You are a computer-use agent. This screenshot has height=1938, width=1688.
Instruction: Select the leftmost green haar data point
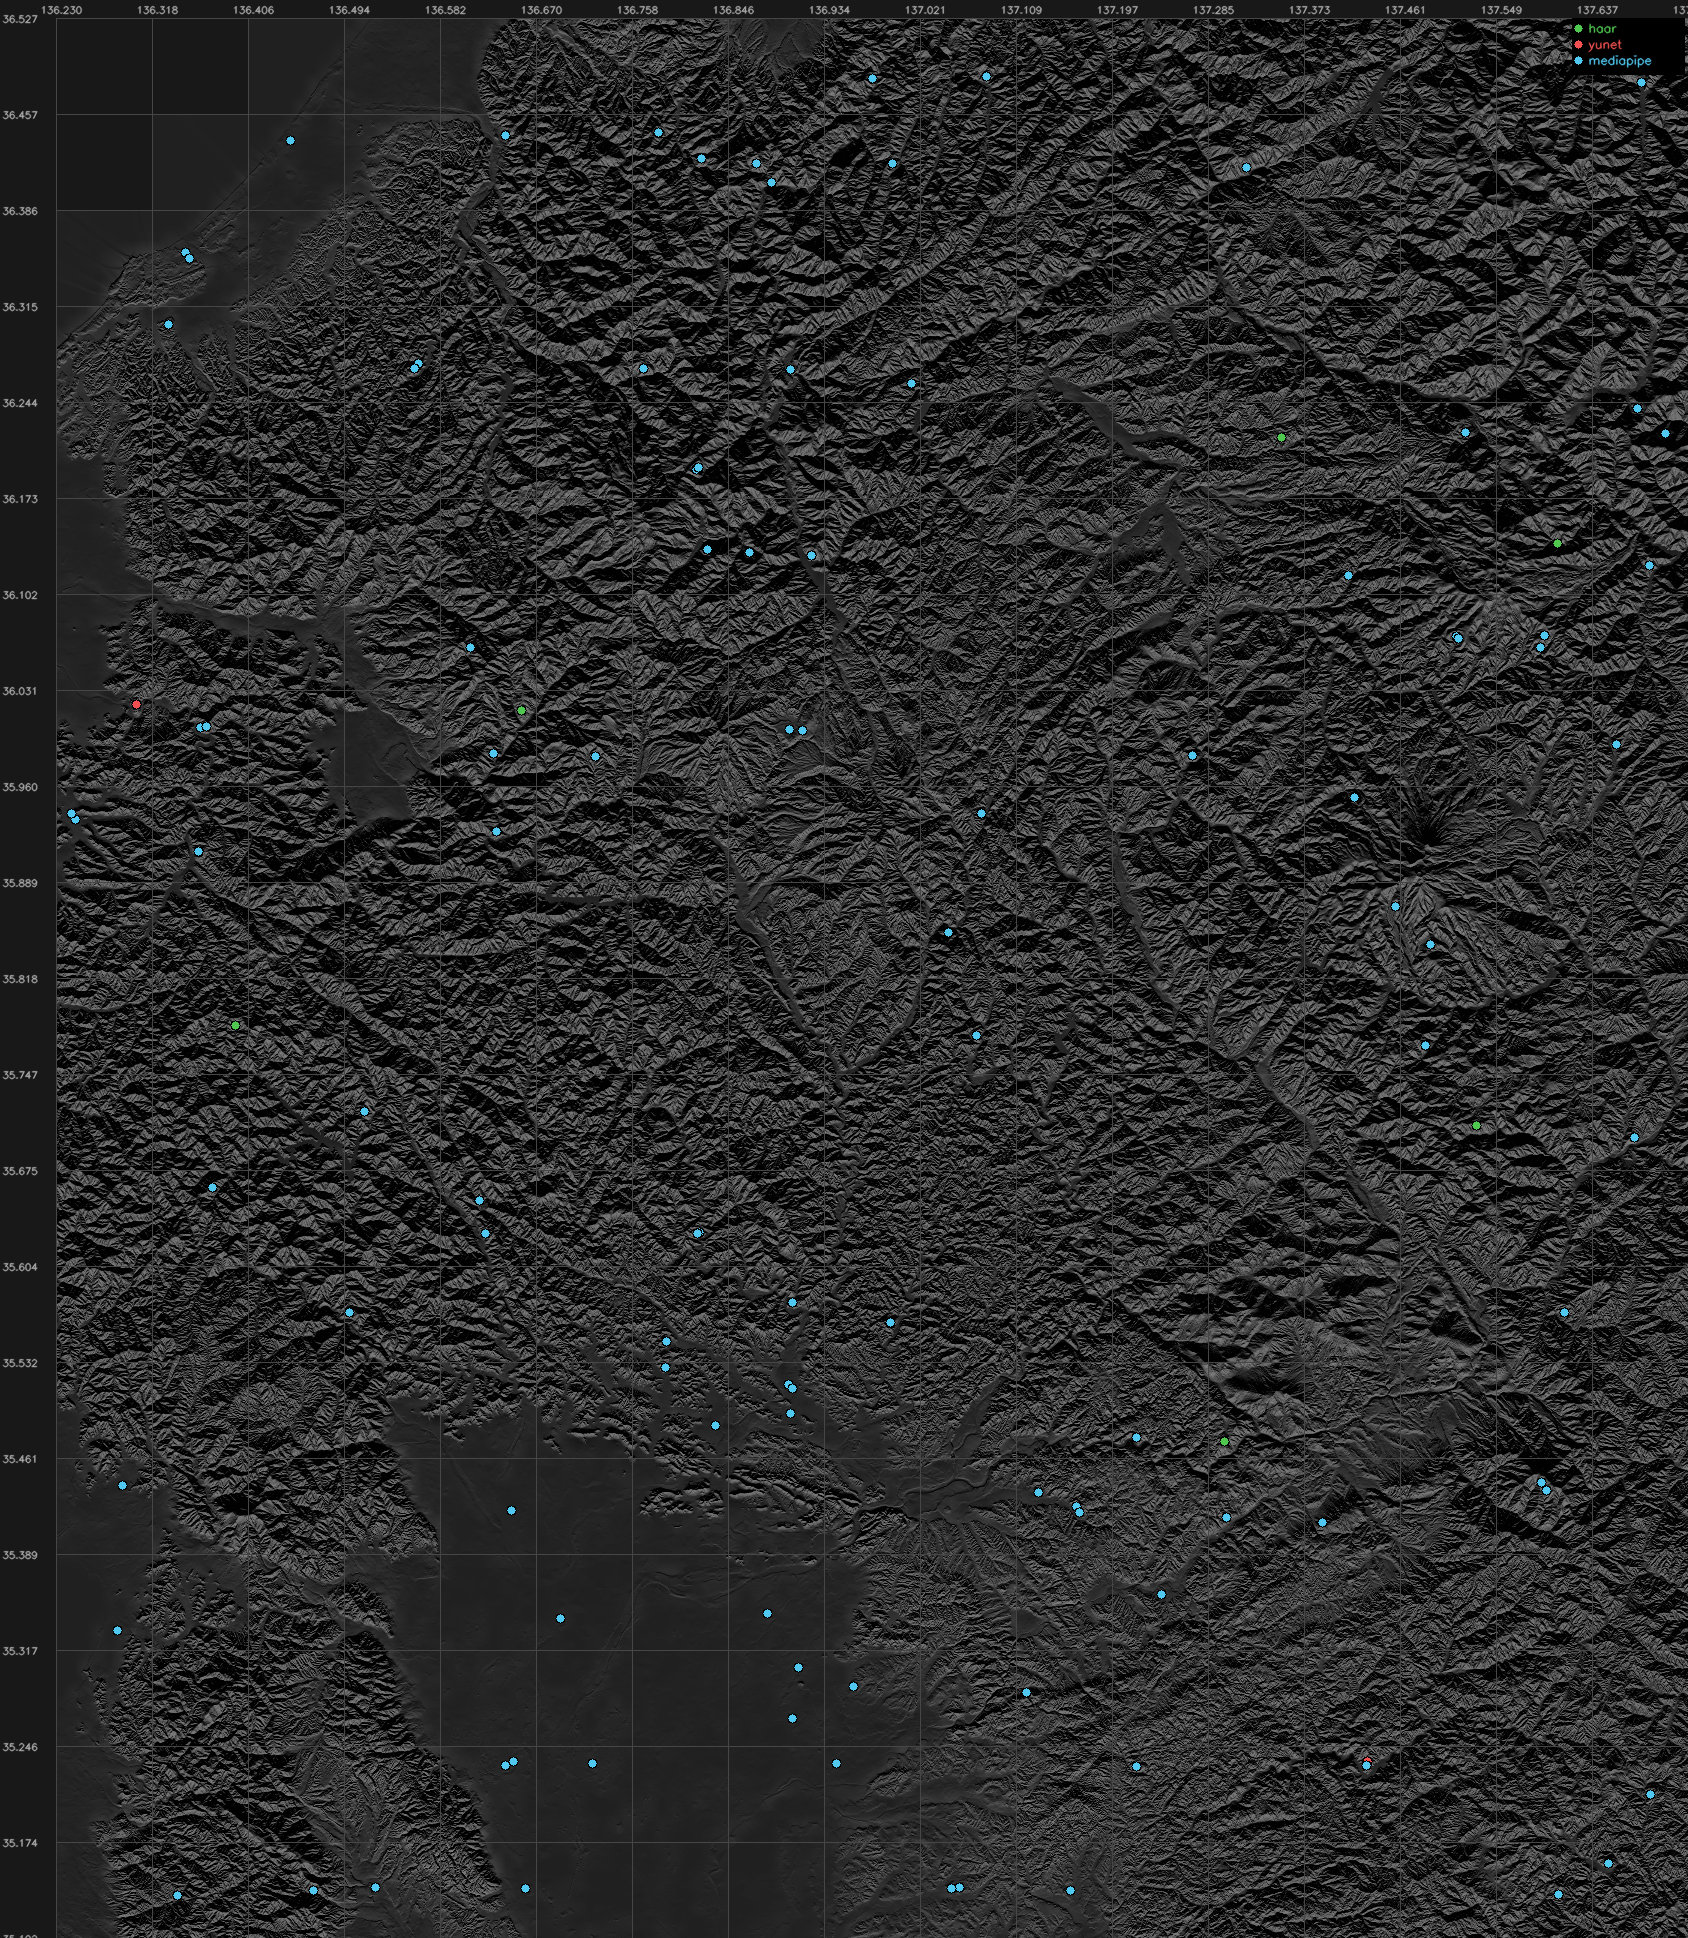click(235, 1026)
